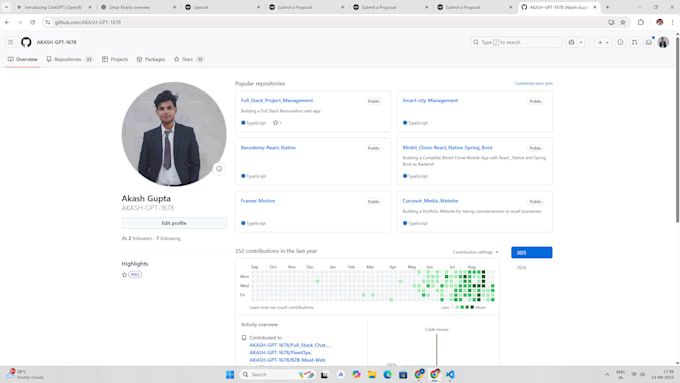Open the Chrome profile avatar
Screen dimensions: 680x383
[x=660, y=22]
